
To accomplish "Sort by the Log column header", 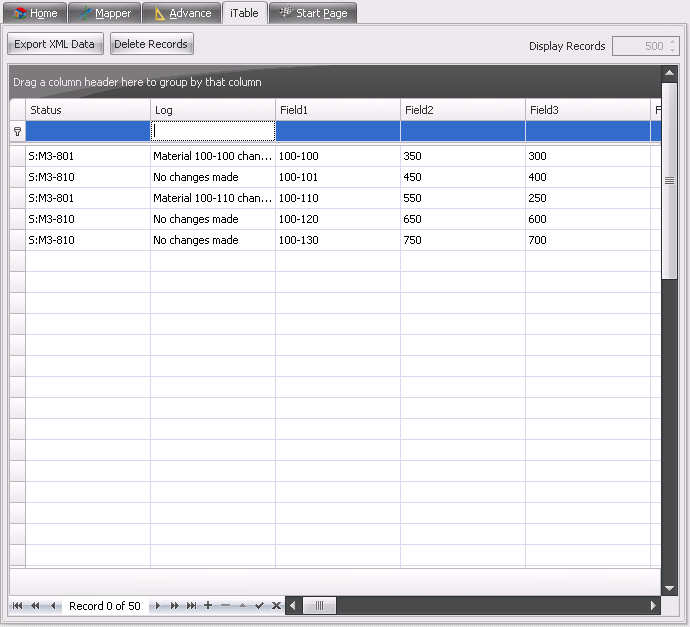I will 213,110.
